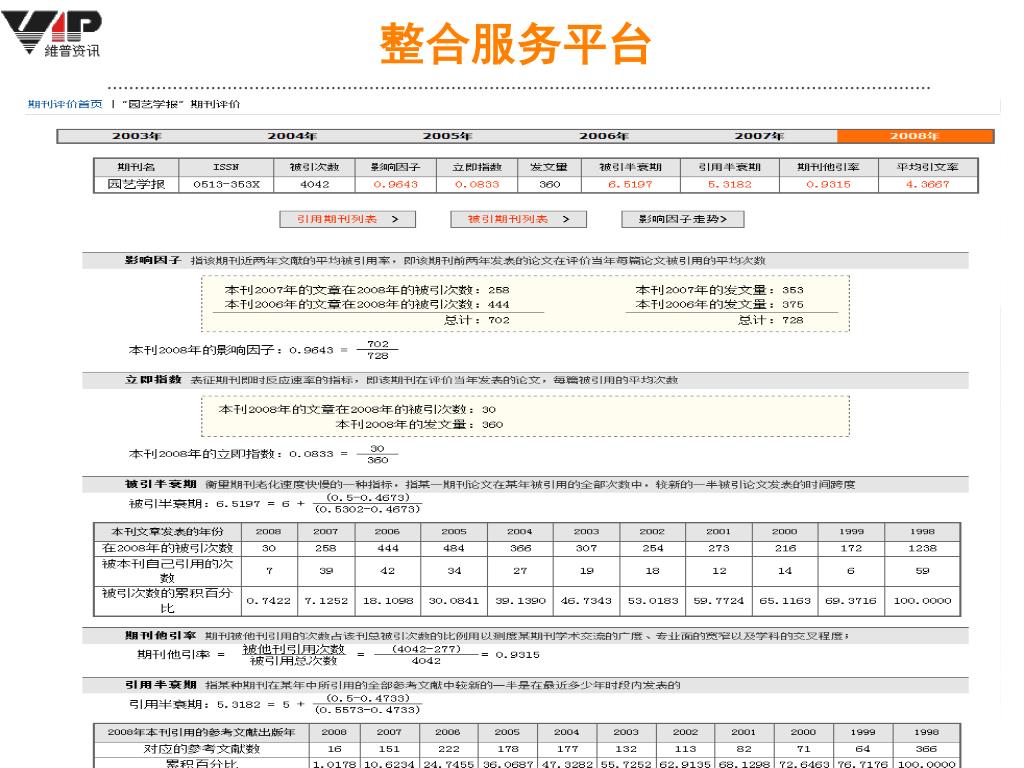This screenshot has width=1024, height=768.
Task: Click the self-citation count 59 cell
Action: click(922, 571)
